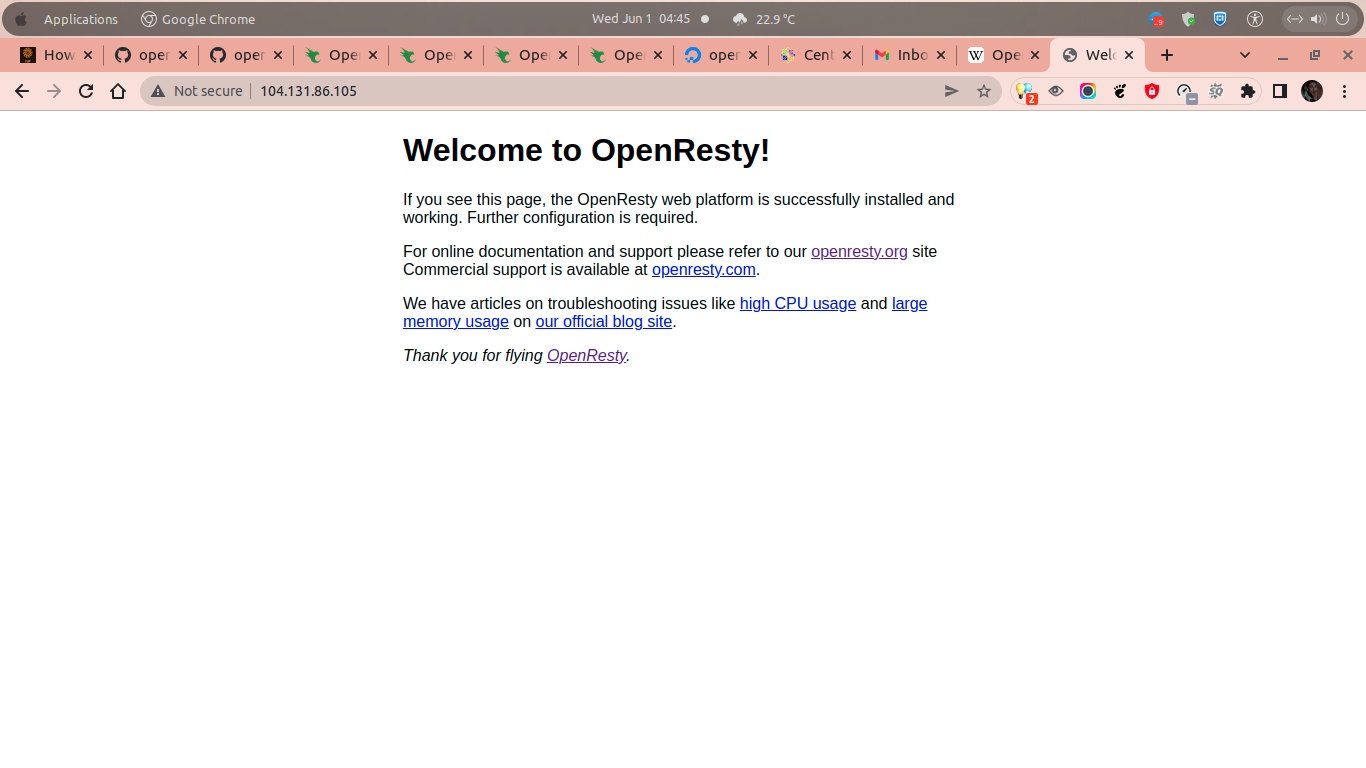The height and width of the screenshot is (768, 1366).
Task: Open the browser home page
Action: click(x=118, y=91)
